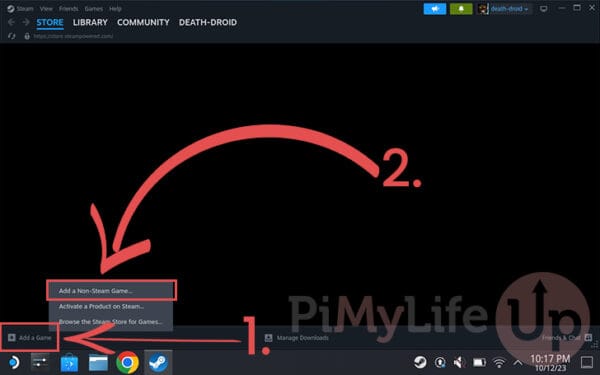Image resolution: width=600 pixels, height=375 pixels.
Task: Open the Games menu
Action: pyautogui.click(x=94, y=8)
